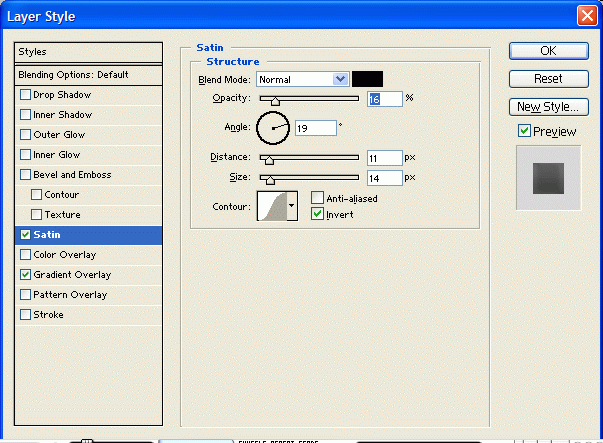Click the Distance value input field
The height and width of the screenshot is (443, 603).
tap(385, 158)
